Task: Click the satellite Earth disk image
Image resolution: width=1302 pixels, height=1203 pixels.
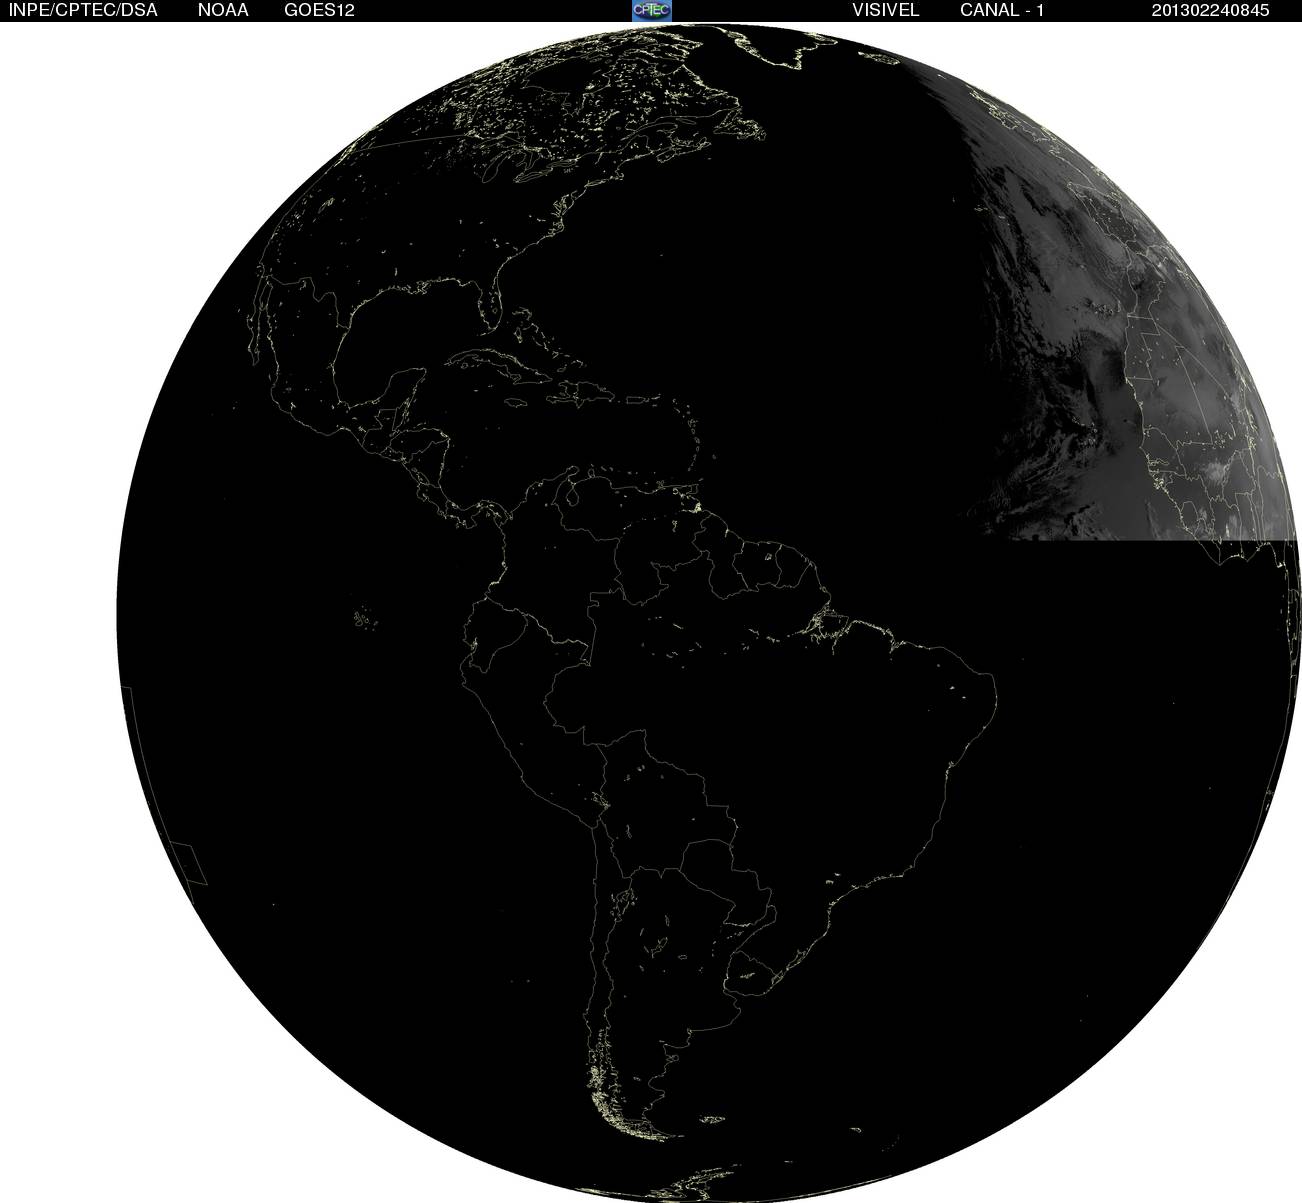Action: click(710, 611)
